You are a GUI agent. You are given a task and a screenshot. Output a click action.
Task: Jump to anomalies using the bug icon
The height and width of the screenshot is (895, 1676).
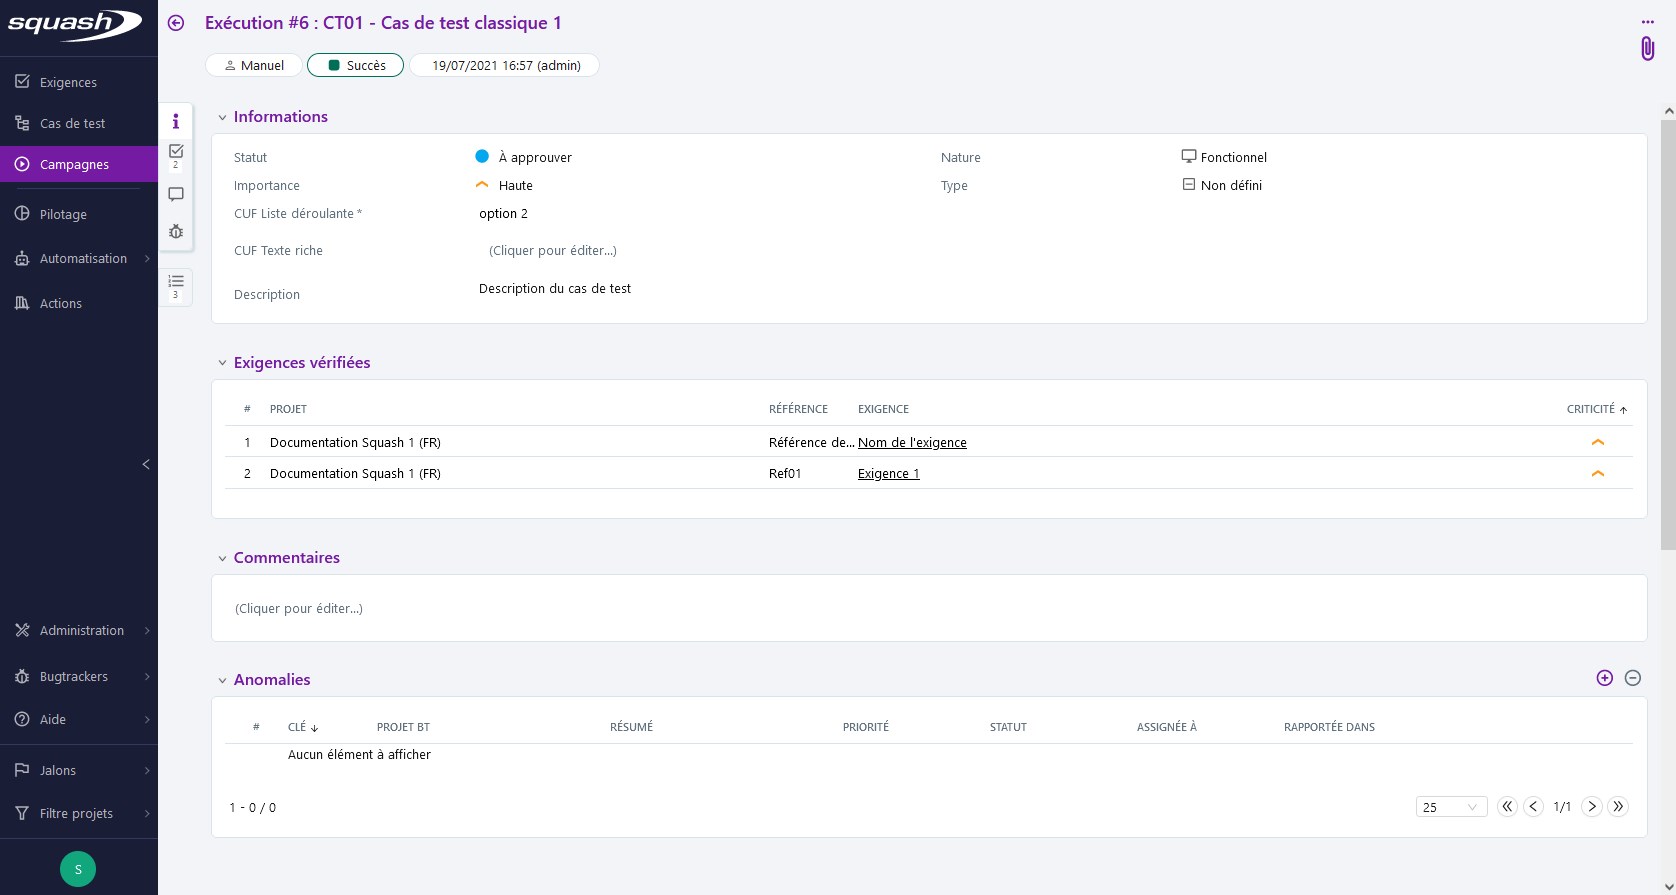pyautogui.click(x=176, y=231)
